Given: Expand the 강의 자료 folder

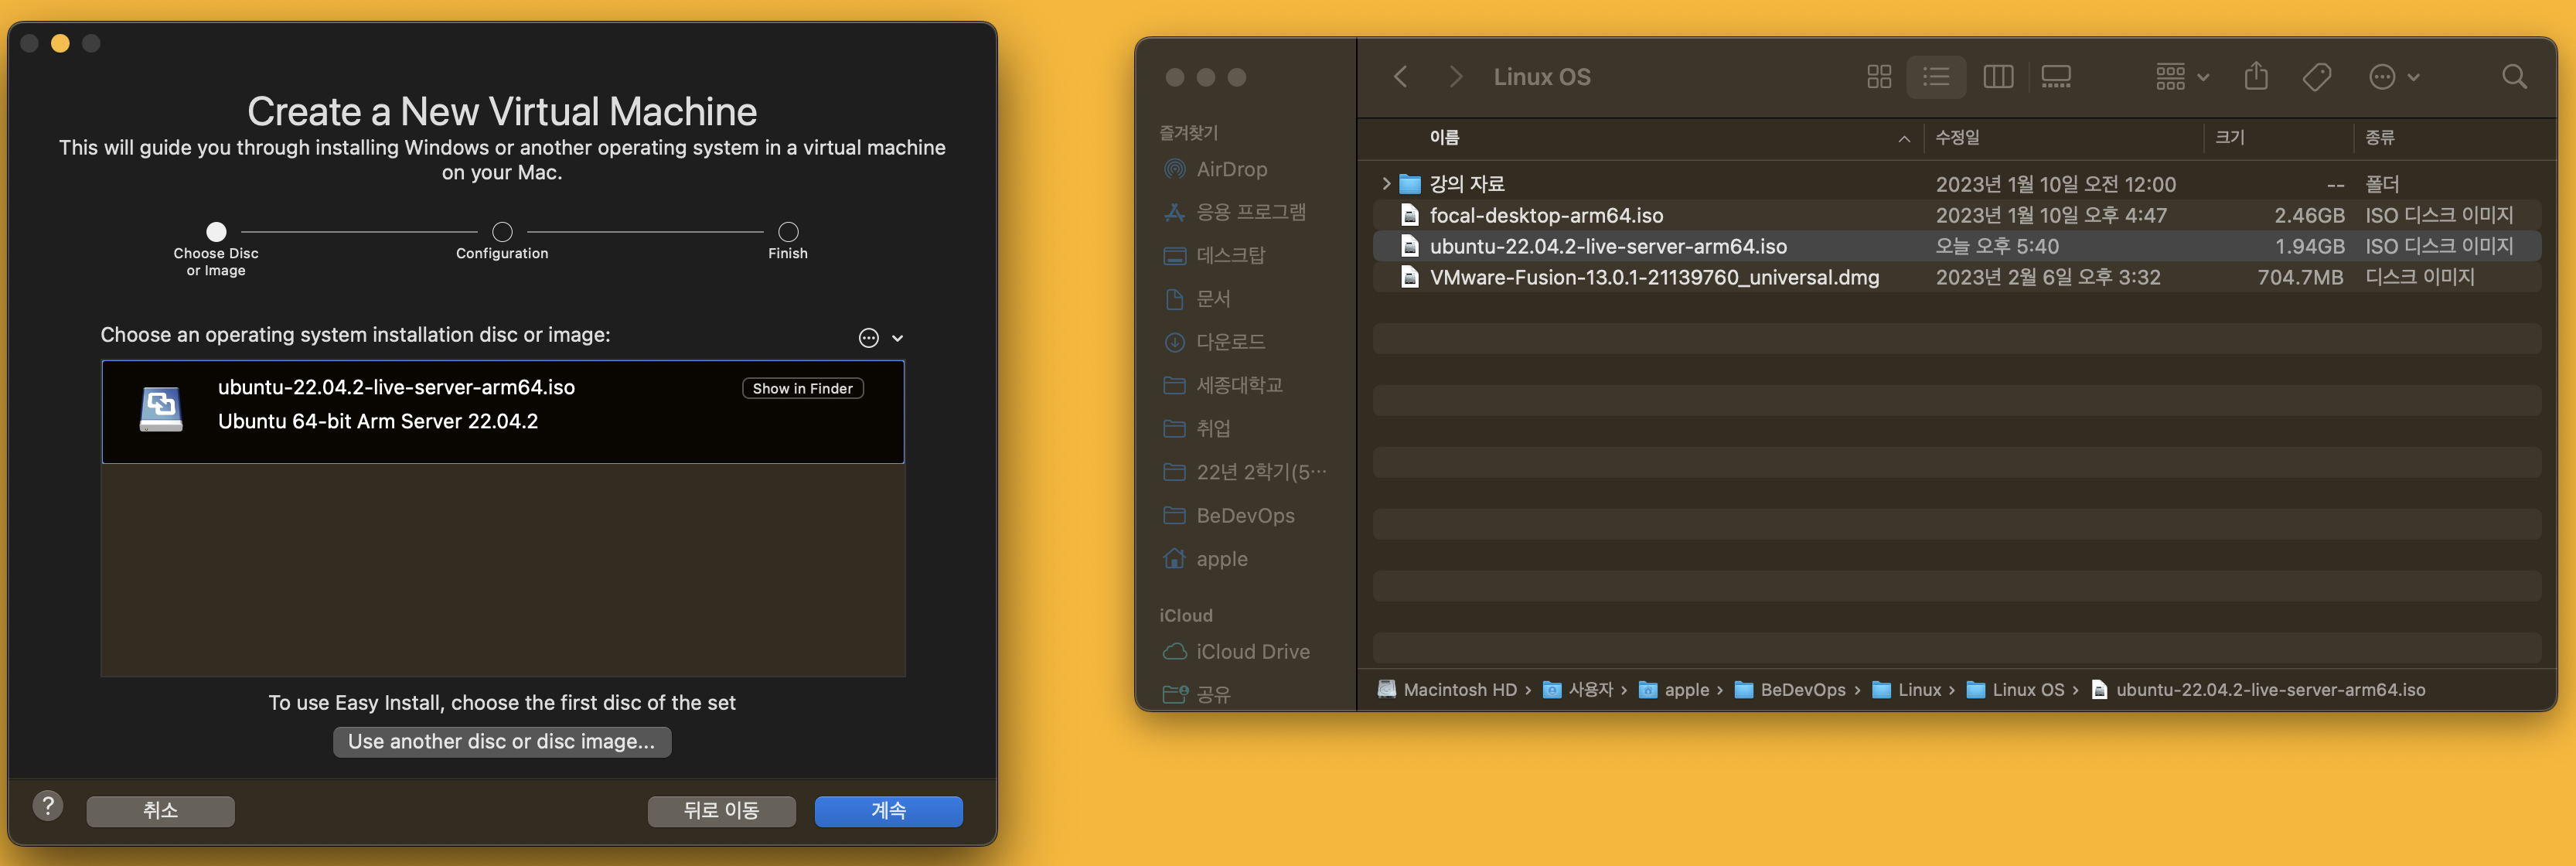Looking at the screenshot, I should pyautogui.click(x=1385, y=184).
